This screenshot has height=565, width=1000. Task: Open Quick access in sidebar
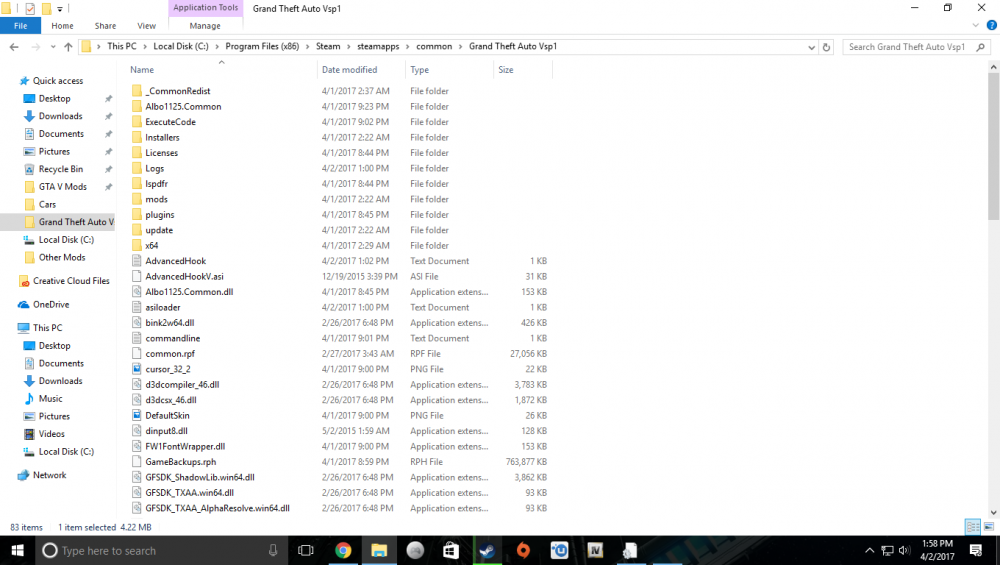(x=57, y=81)
